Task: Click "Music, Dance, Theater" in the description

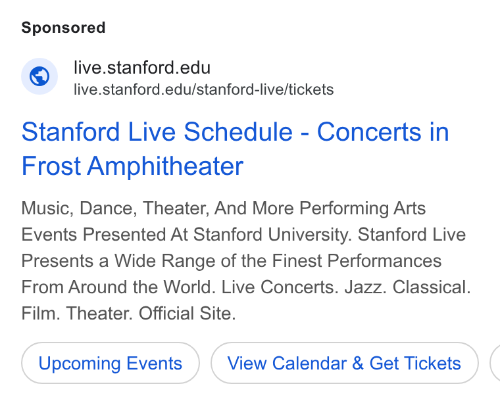Action: tap(116, 208)
